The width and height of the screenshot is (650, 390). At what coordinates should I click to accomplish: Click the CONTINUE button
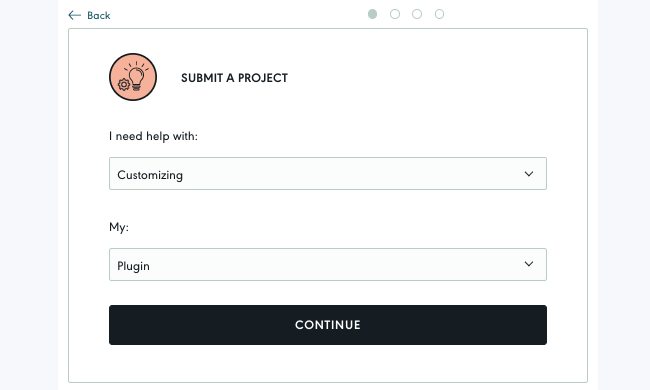[328, 325]
